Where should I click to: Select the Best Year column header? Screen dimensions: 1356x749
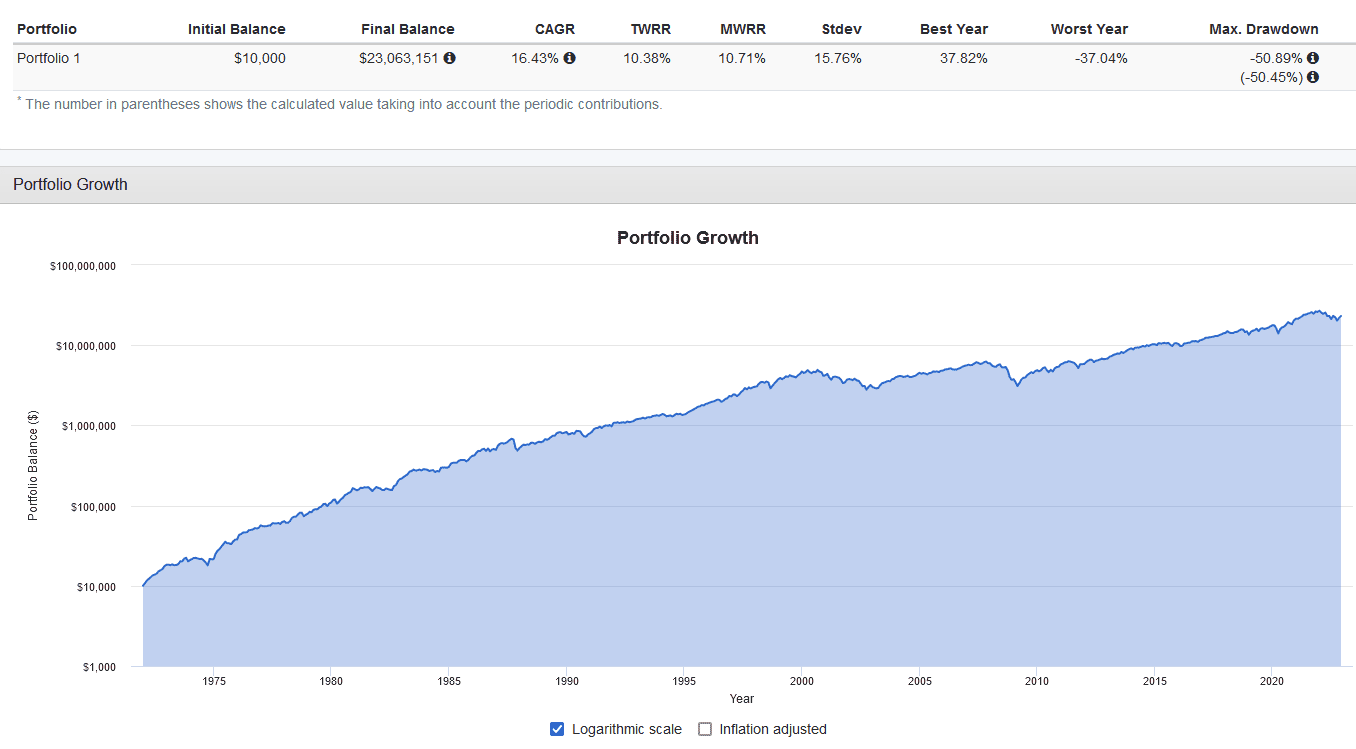point(953,29)
